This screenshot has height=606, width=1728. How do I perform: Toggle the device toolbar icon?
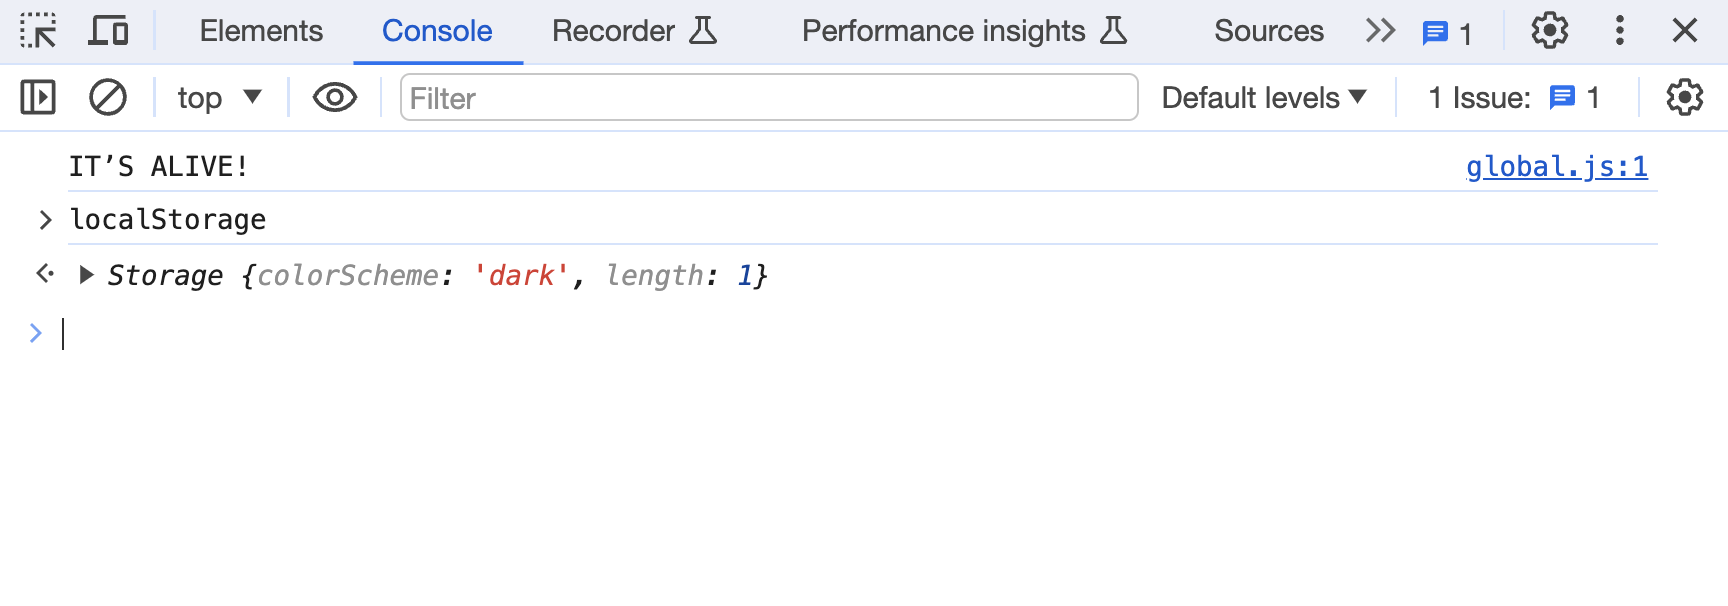(108, 31)
